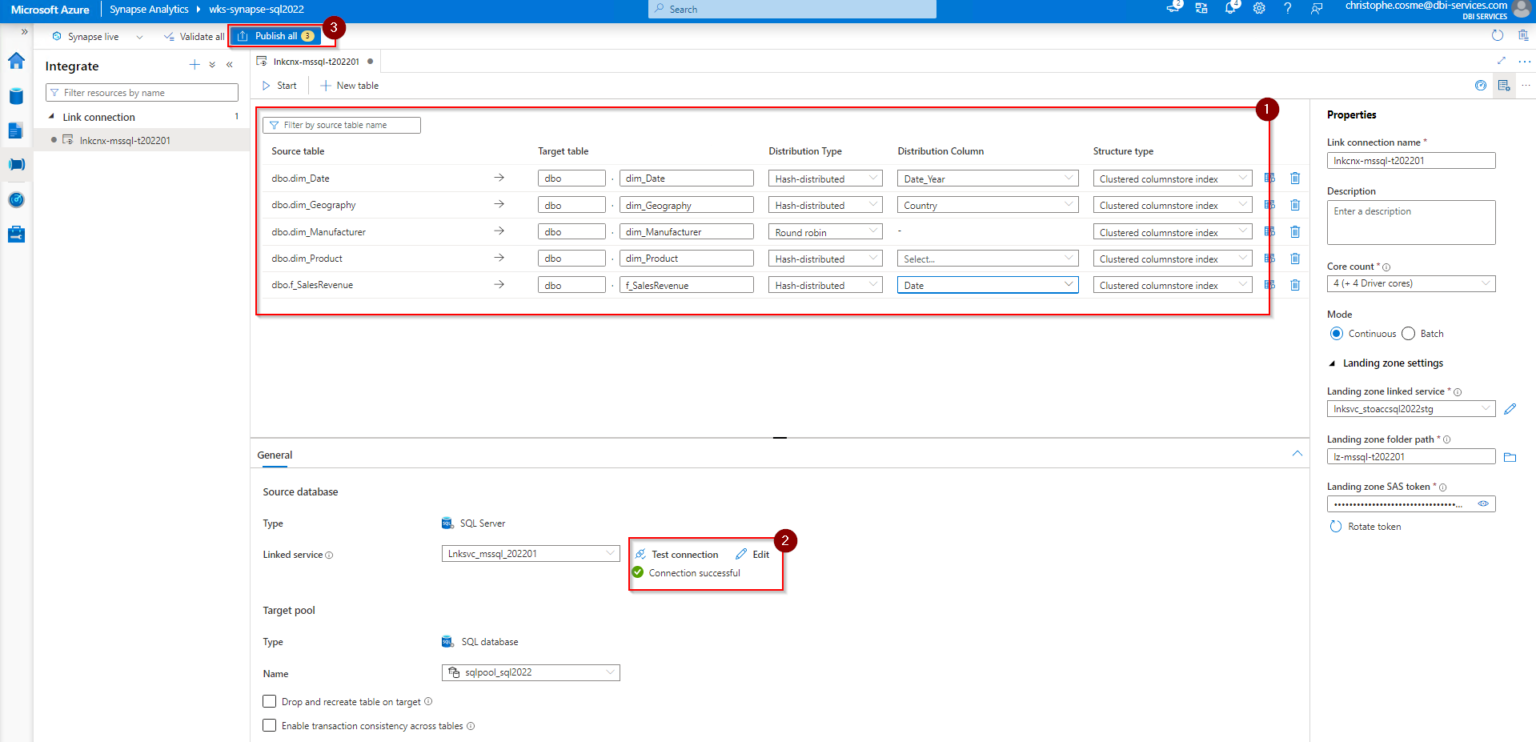Screen dimensions: 1536x742
Task: Show the SAS token with eye icon
Action: coord(1483,504)
